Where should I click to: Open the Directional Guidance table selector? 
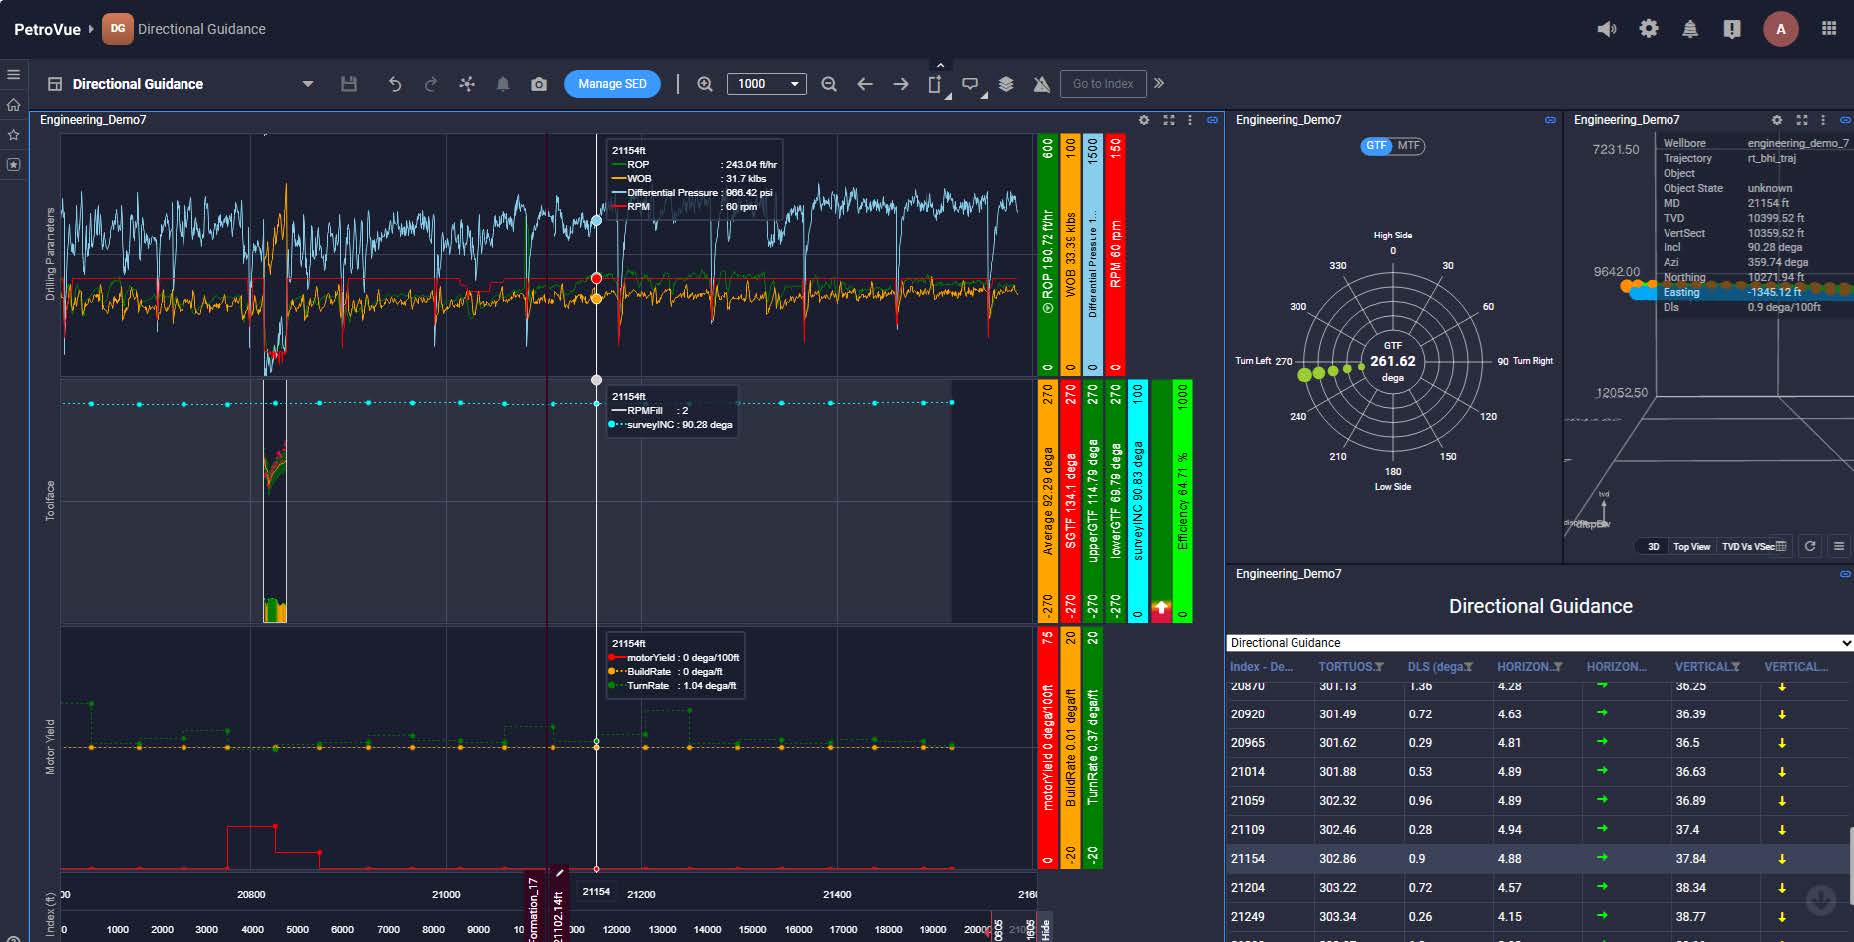tap(1539, 643)
